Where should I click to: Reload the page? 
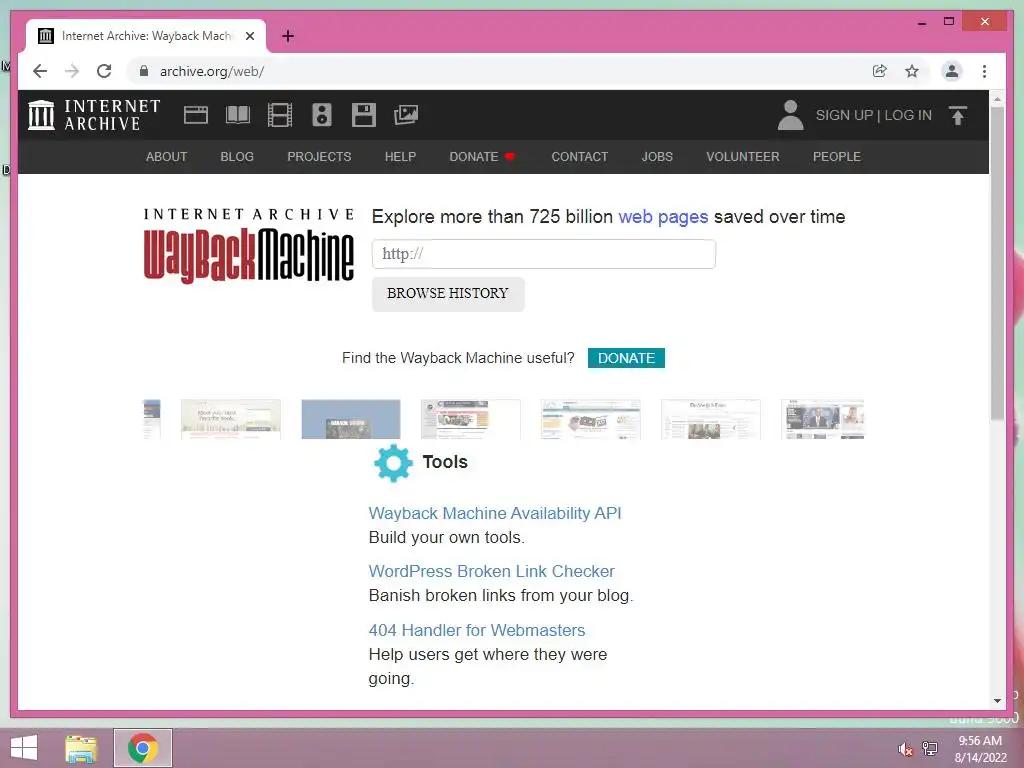[104, 71]
